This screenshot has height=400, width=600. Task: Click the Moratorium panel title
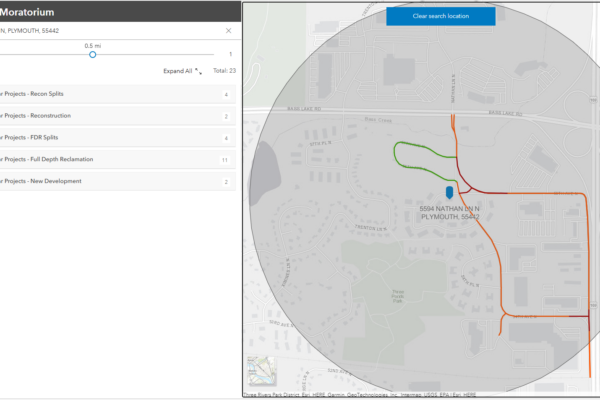coord(27,12)
